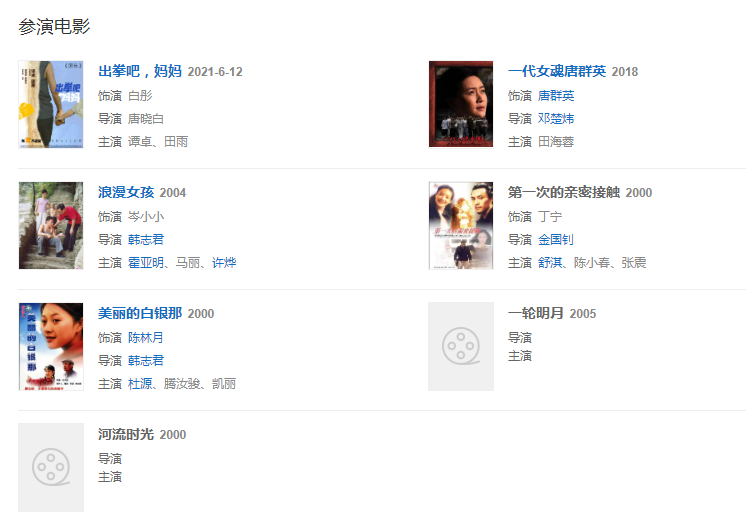The width and height of the screenshot is (746, 521).
Task: Open the 第一次的亲密接触 poster
Action: (461, 225)
